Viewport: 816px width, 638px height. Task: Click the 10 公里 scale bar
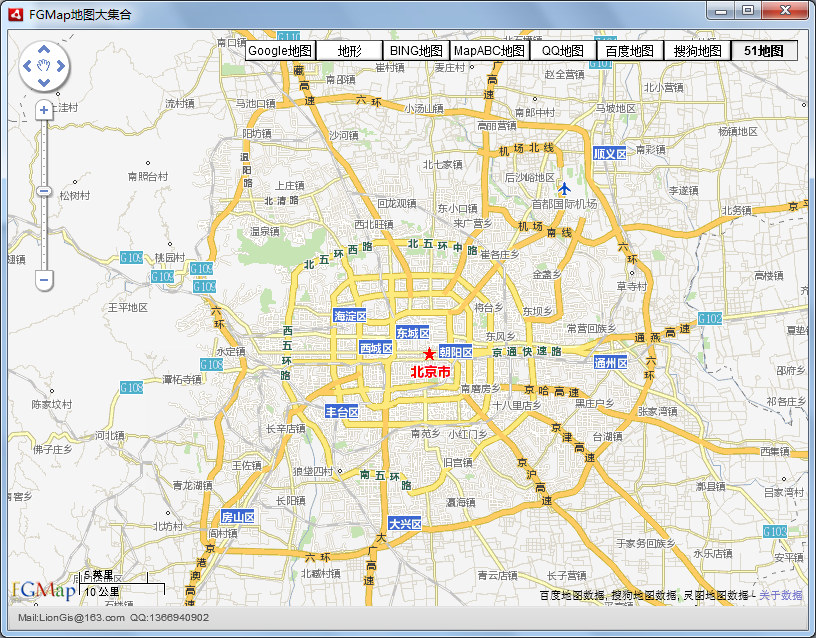tap(122, 591)
